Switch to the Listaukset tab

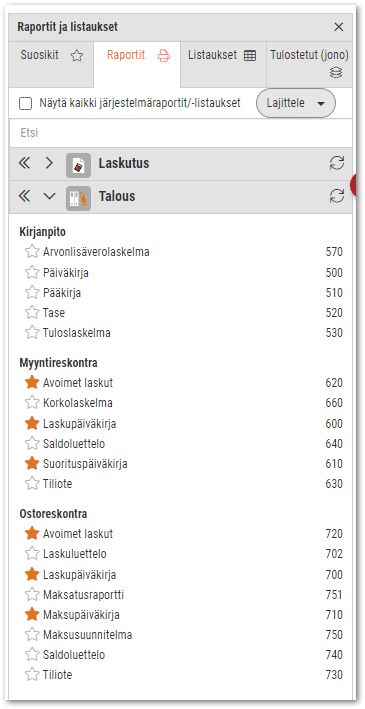[223, 56]
